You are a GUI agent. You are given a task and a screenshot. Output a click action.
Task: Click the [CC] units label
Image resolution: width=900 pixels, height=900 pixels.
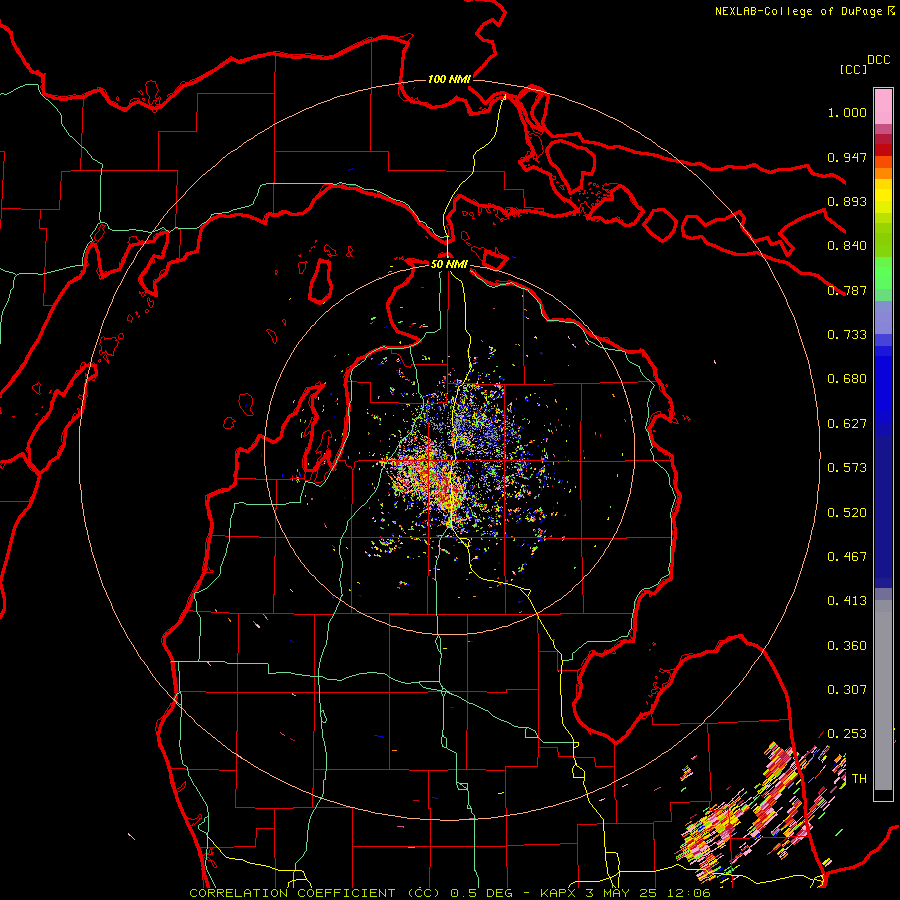click(854, 69)
